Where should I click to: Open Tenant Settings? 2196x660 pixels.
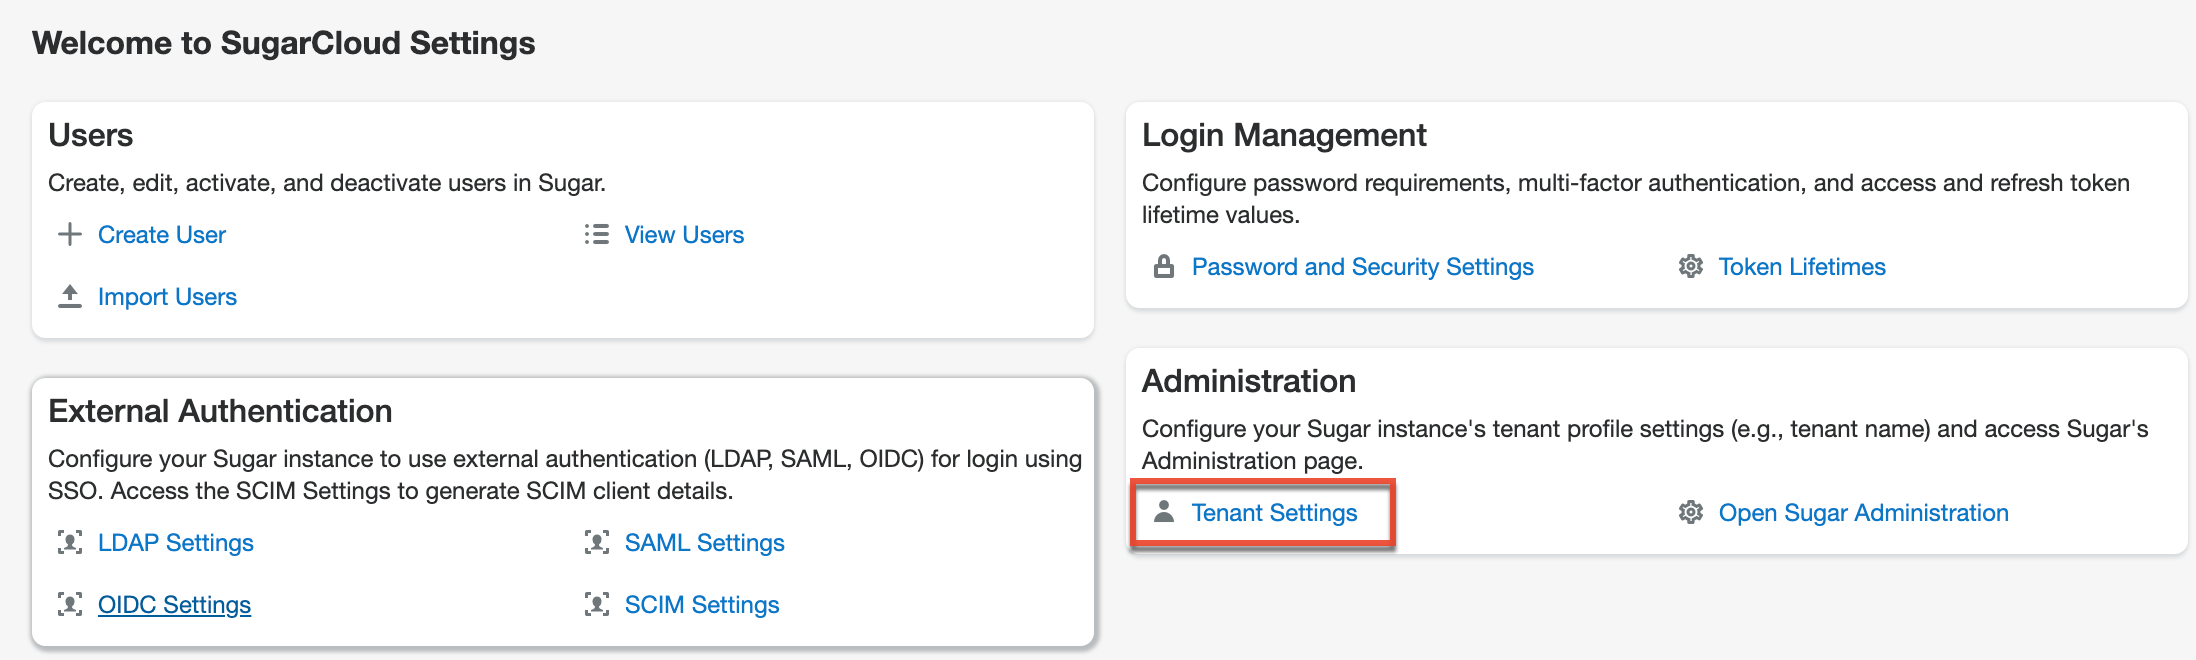tap(1275, 513)
